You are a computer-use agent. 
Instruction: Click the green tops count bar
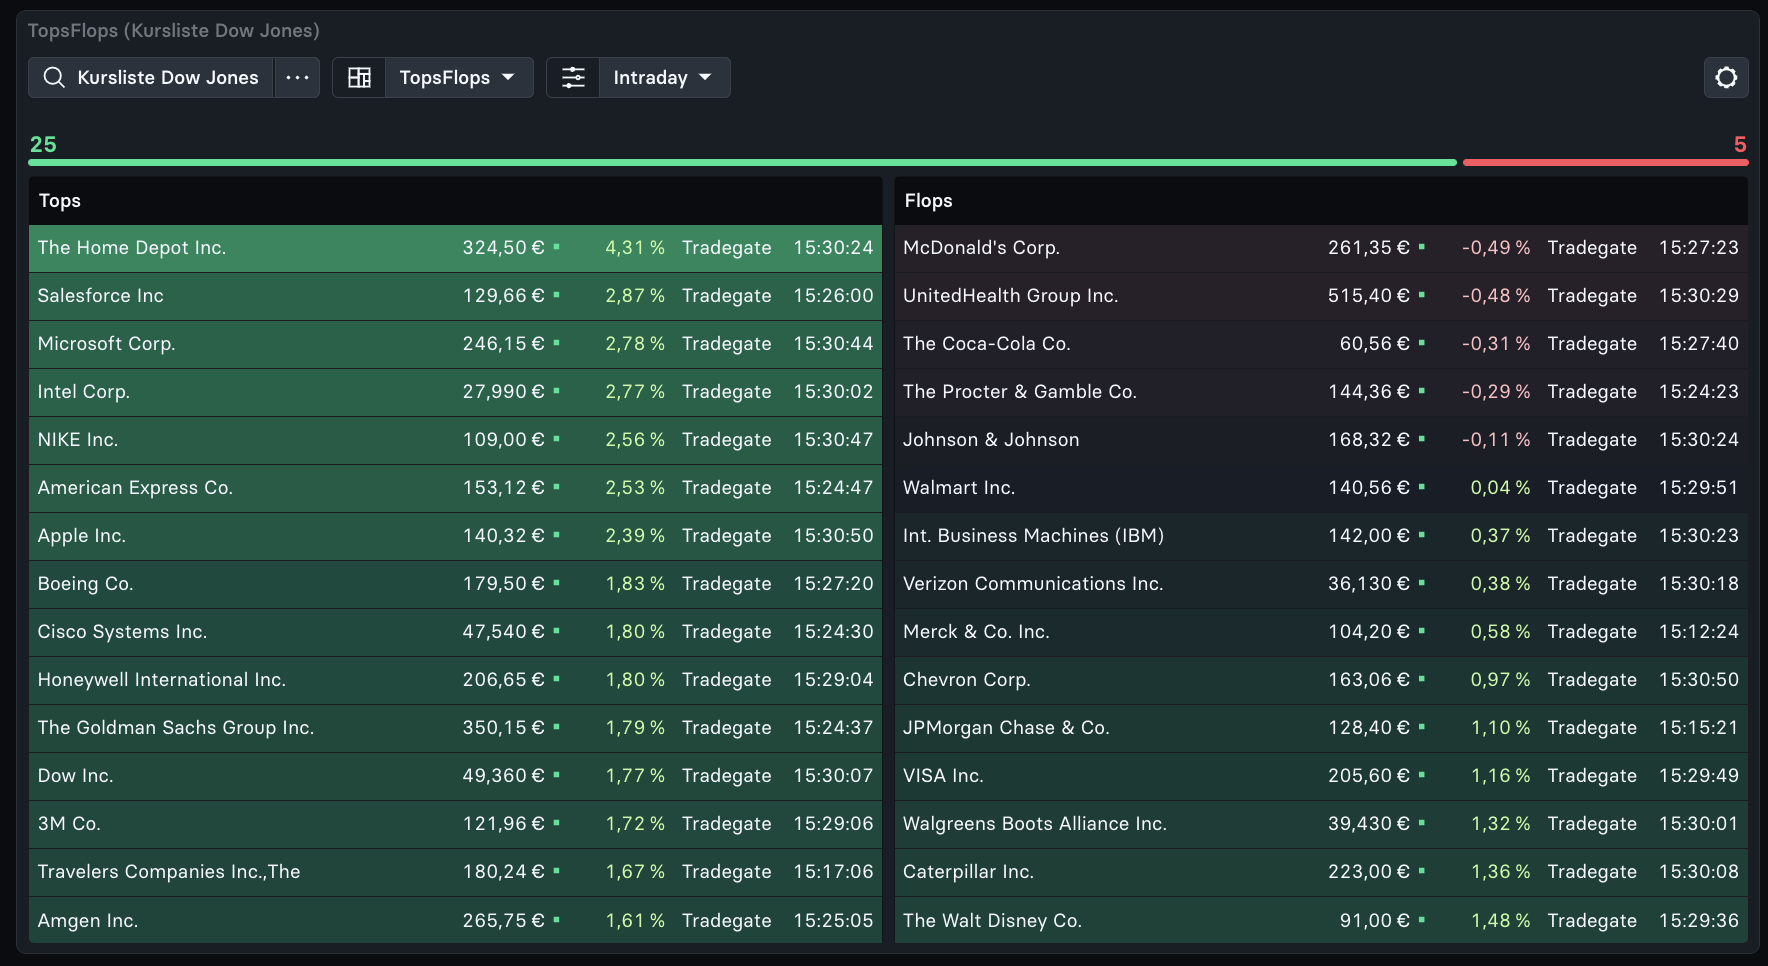tap(743, 162)
